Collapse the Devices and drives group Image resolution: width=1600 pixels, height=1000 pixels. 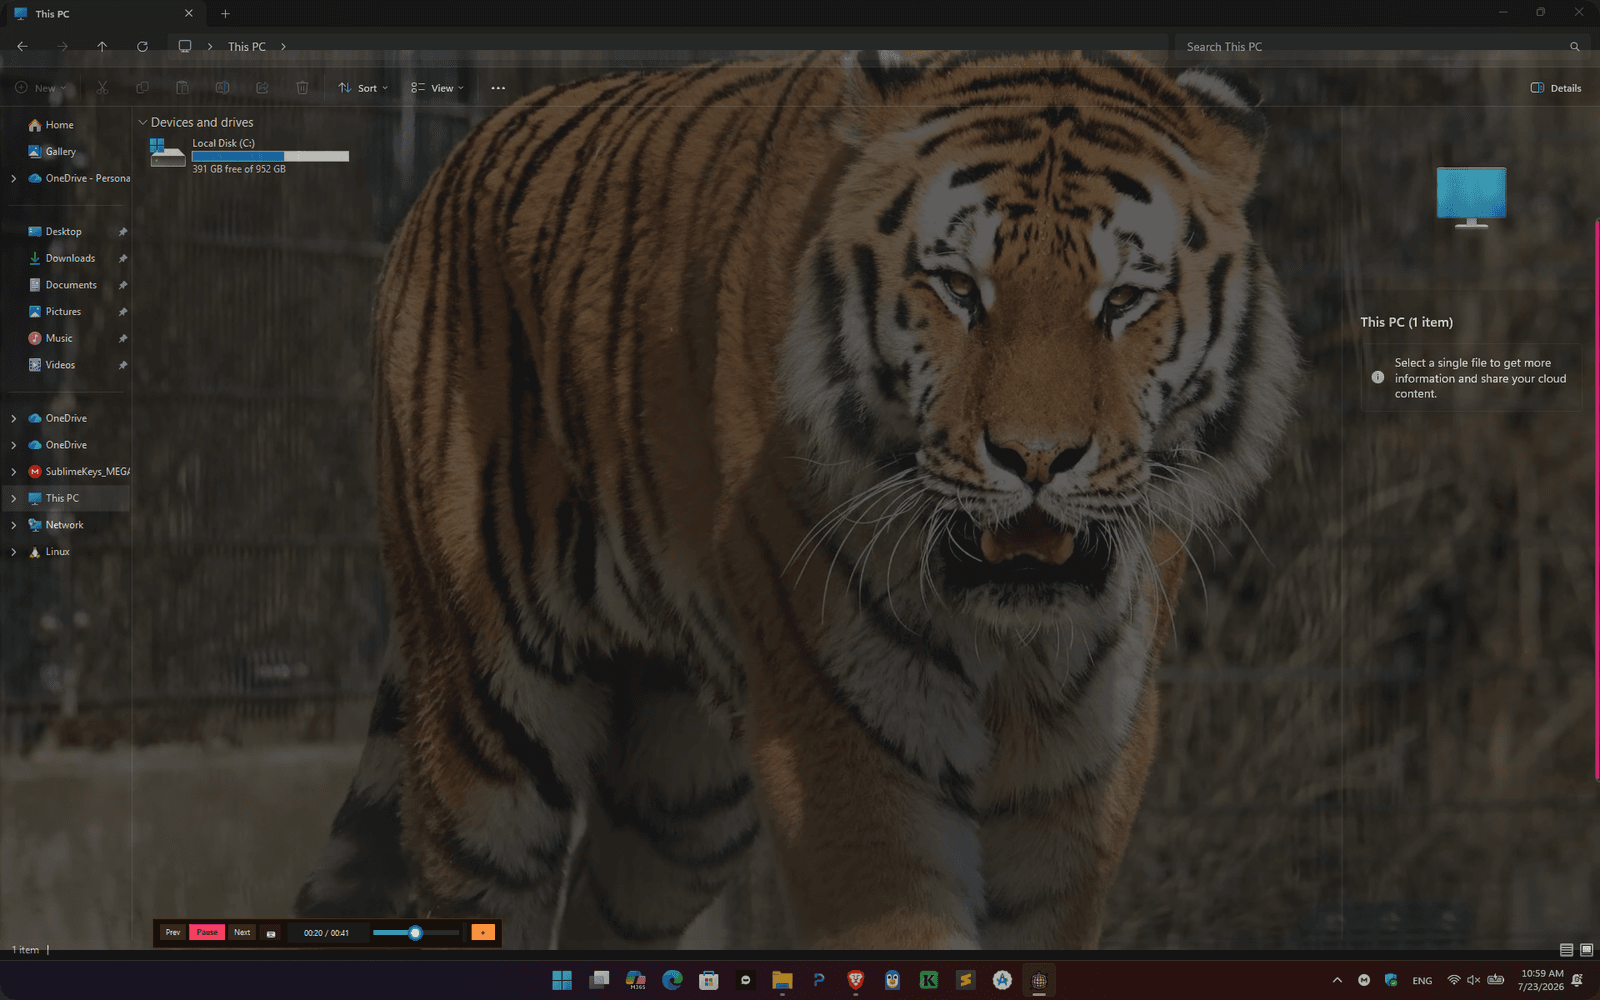coord(142,123)
